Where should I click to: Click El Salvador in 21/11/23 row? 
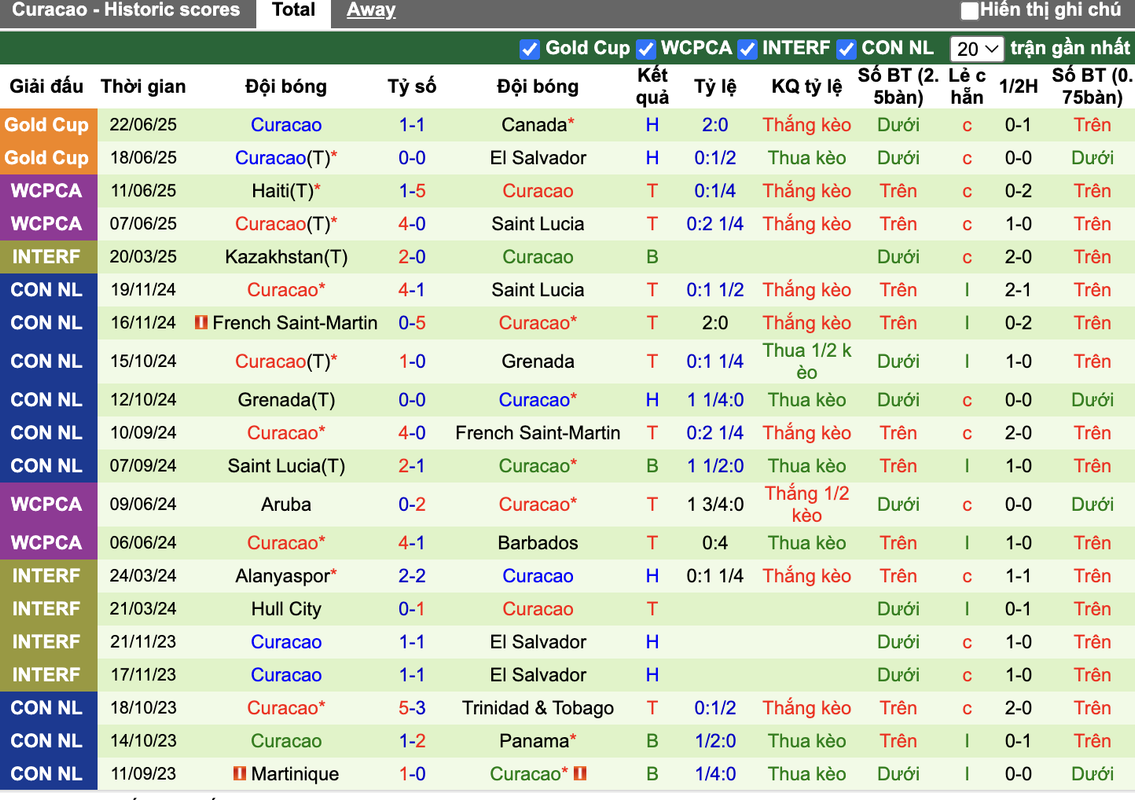tap(538, 641)
